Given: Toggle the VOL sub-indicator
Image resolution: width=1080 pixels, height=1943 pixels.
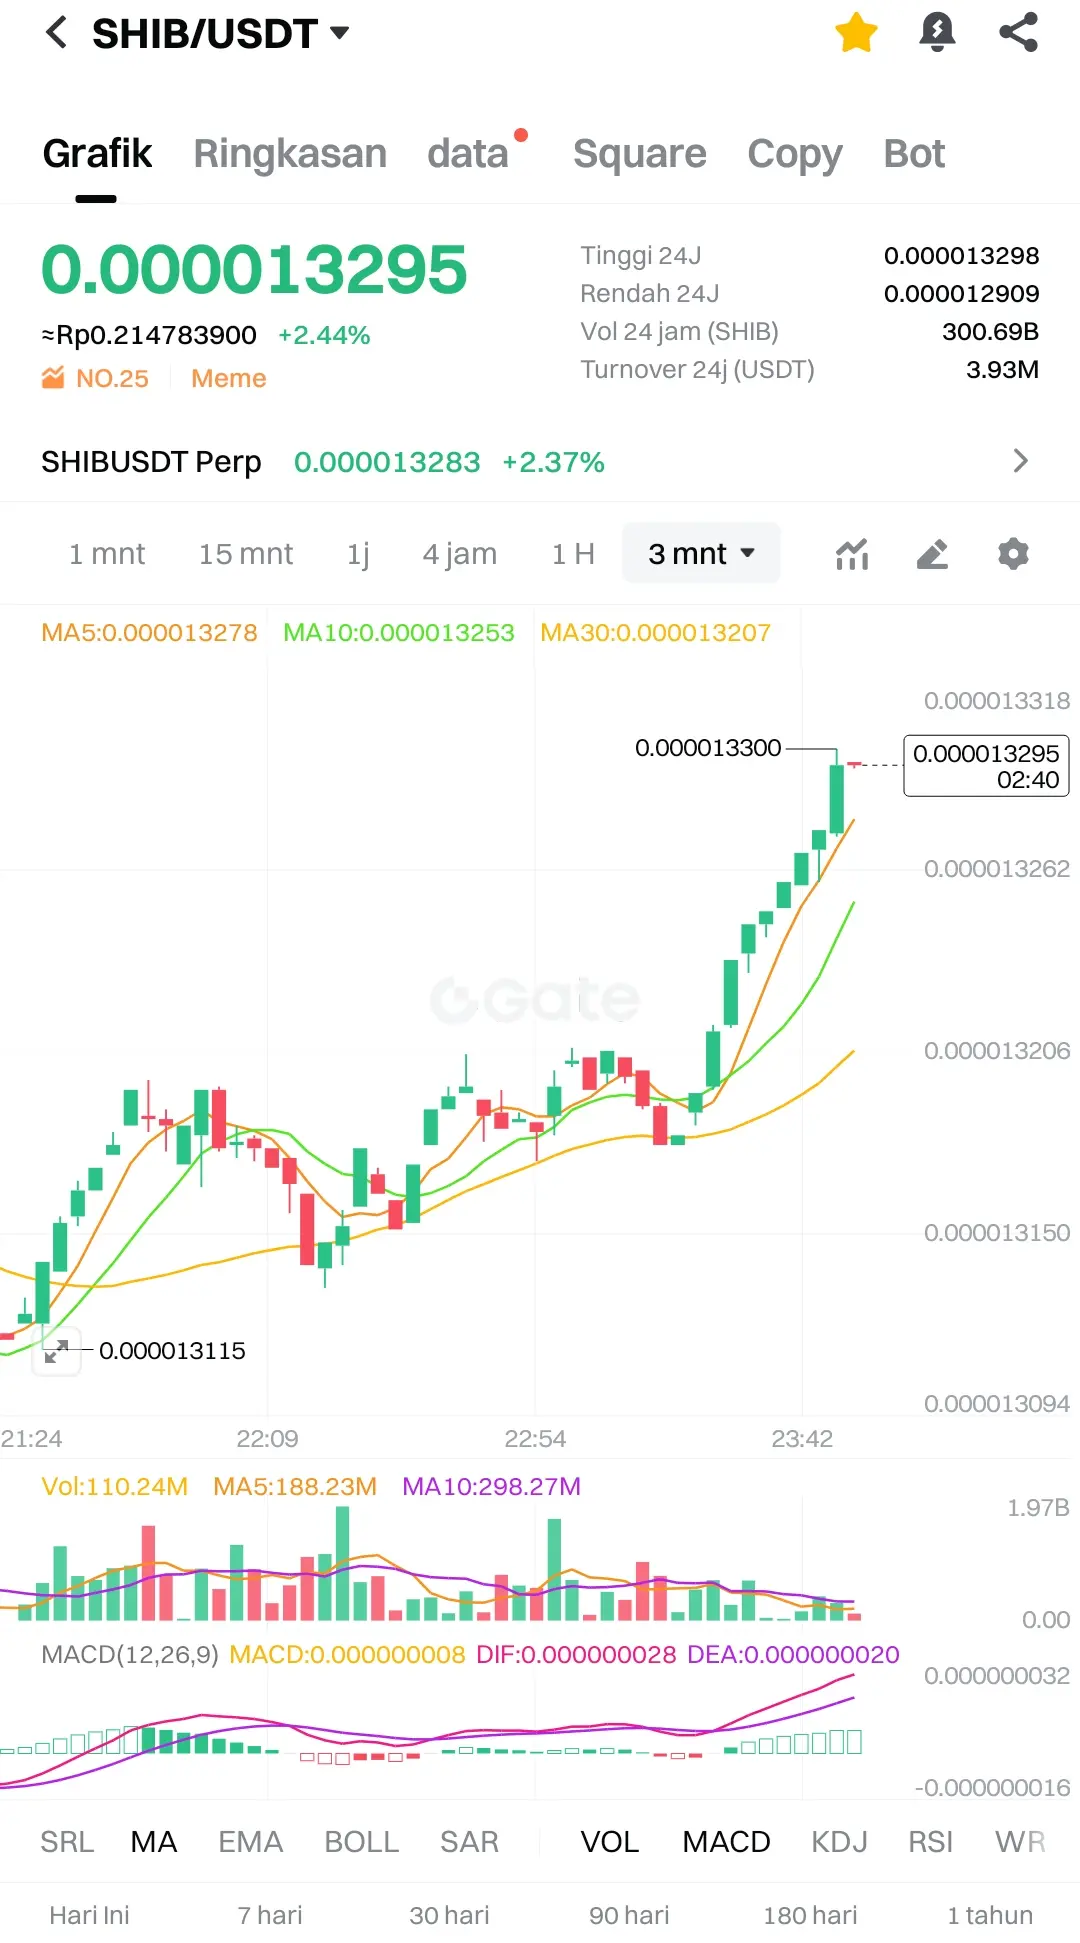Looking at the screenshot, I should 610,1842.
